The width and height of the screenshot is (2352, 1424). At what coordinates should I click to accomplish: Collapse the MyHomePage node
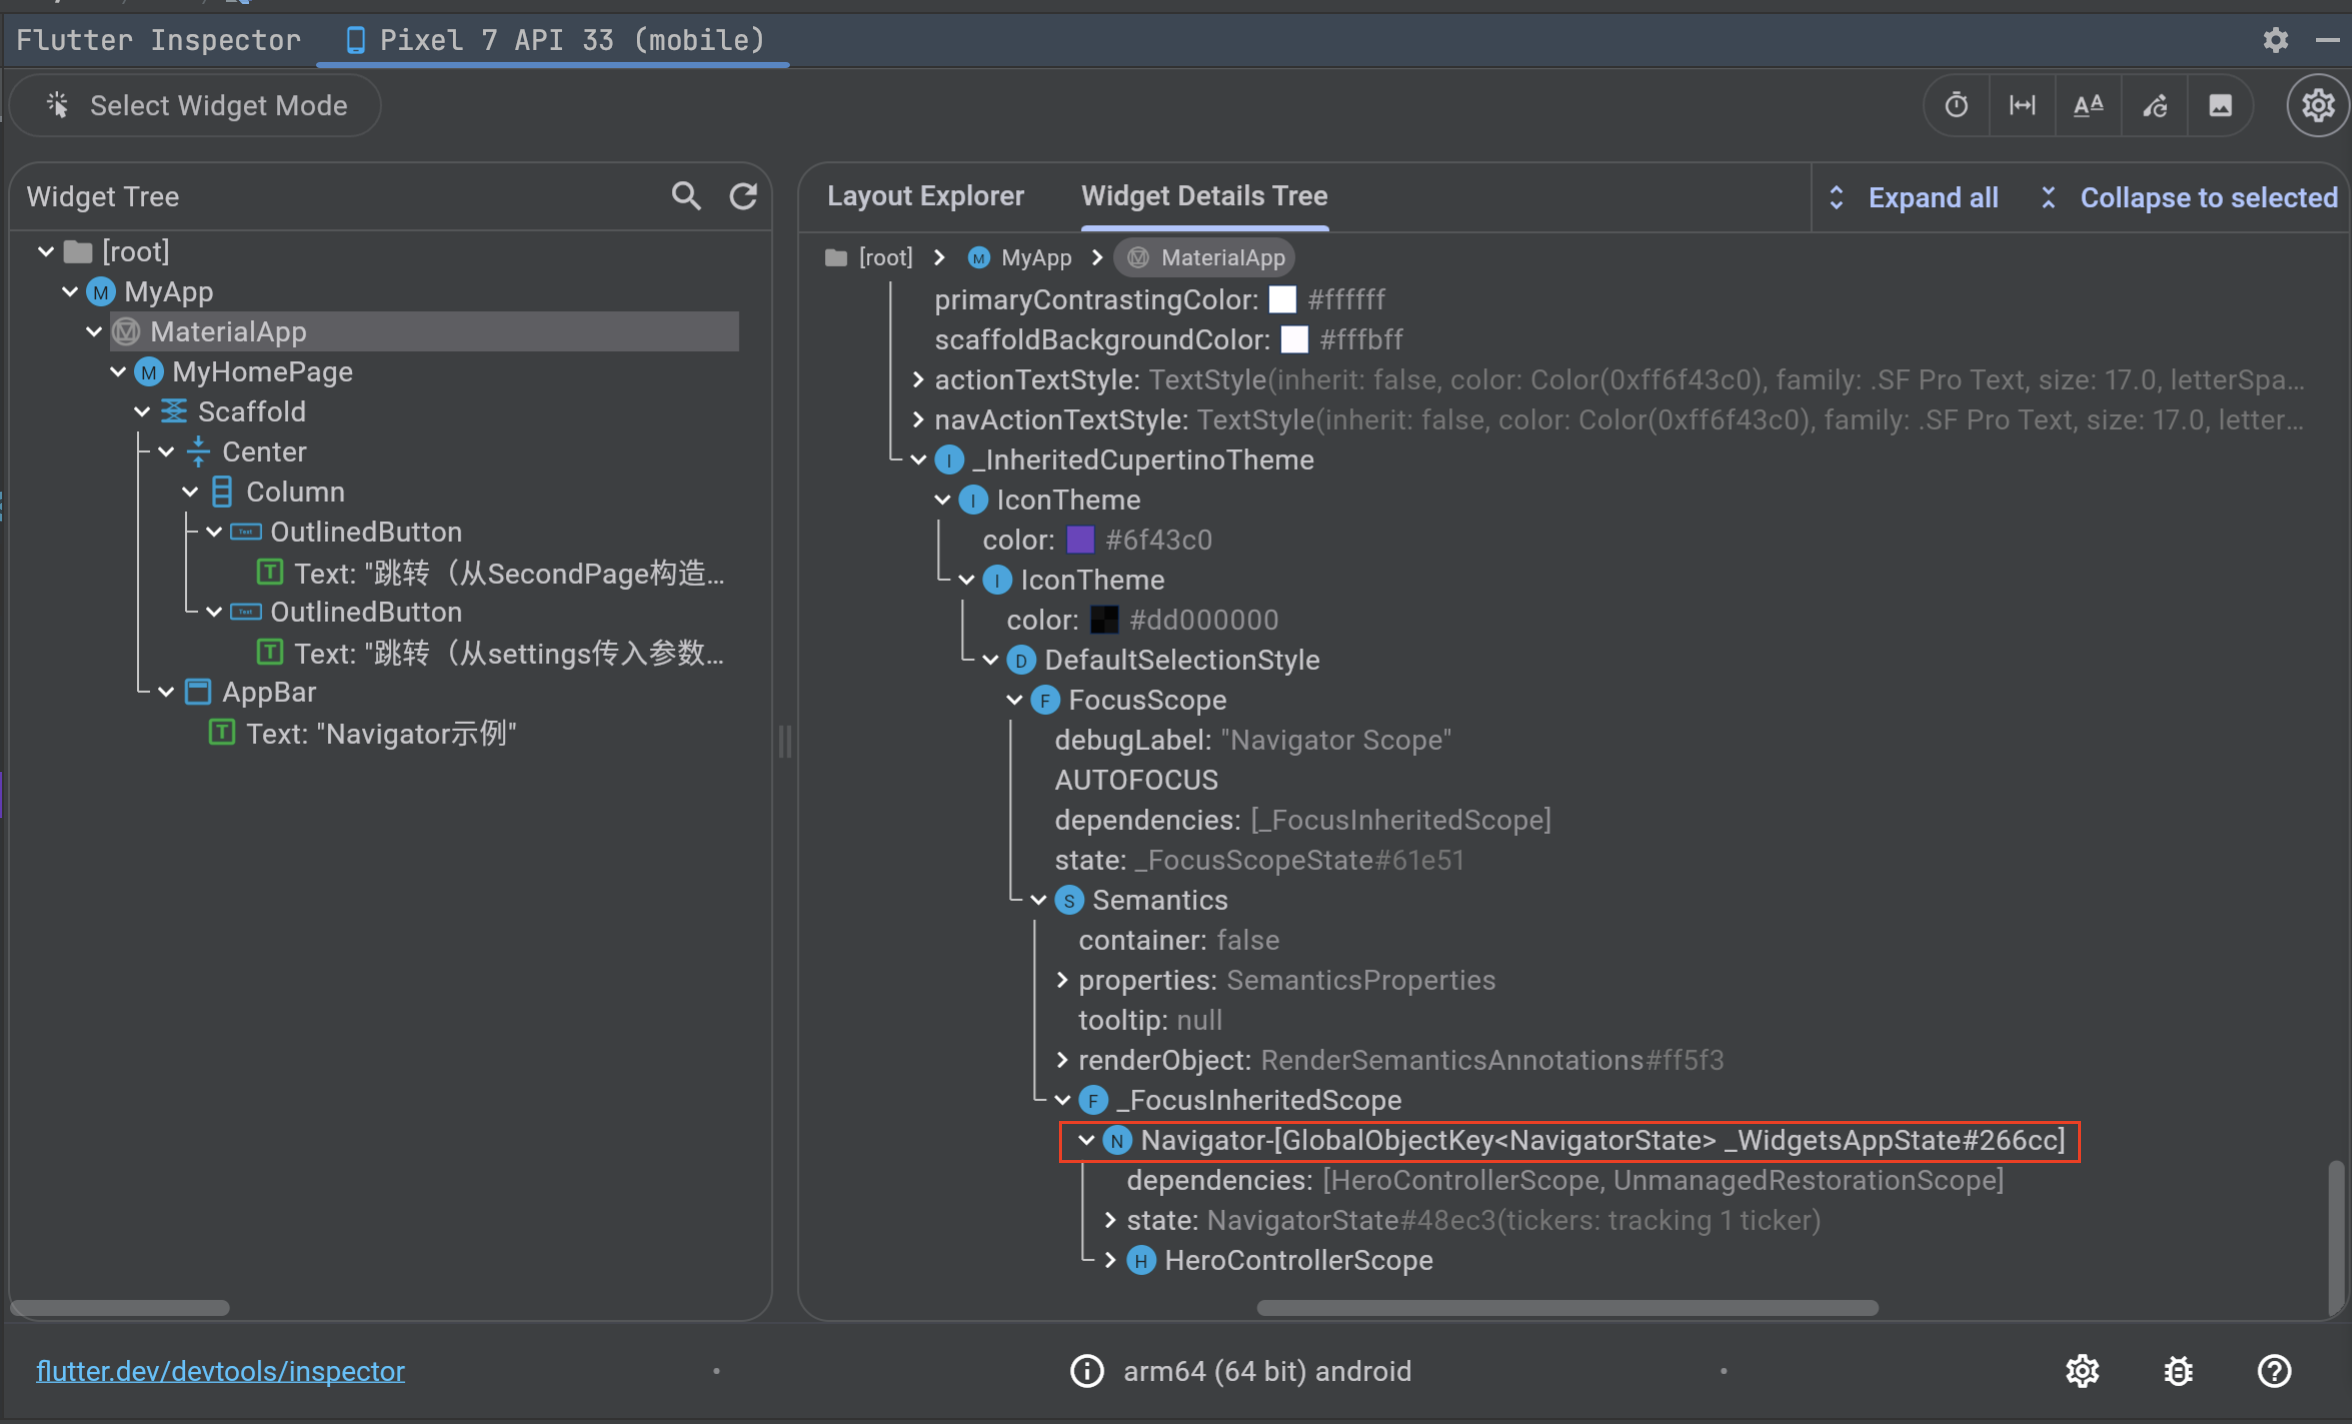[118, 372]
